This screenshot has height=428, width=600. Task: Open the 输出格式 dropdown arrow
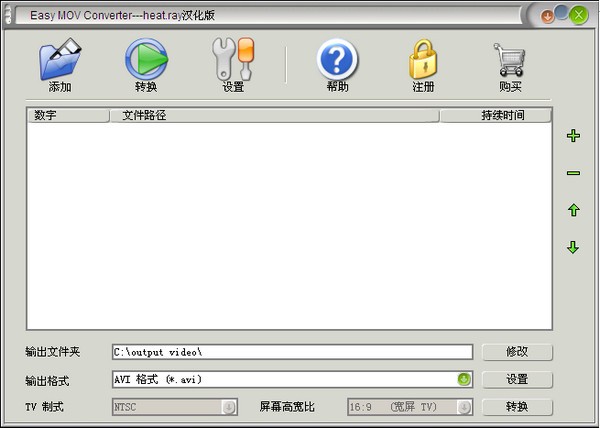coord(464,379)
